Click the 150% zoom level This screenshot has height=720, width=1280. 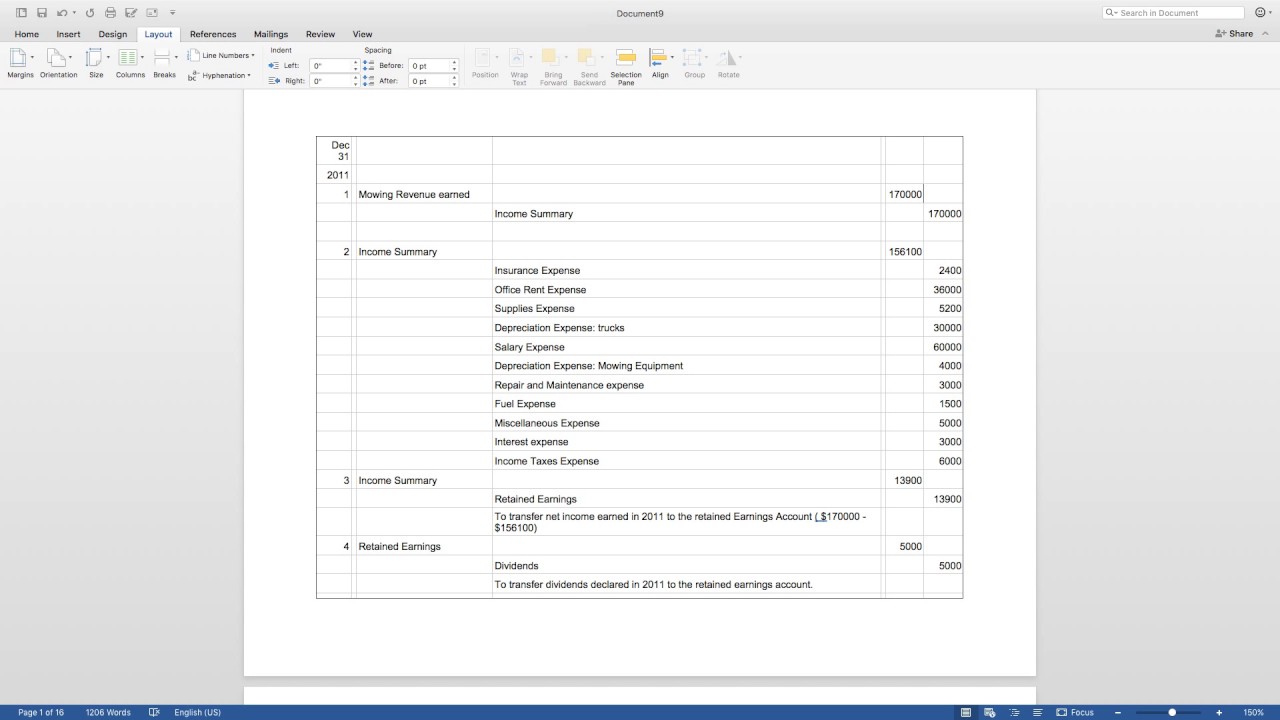[x=1253, y=712]
